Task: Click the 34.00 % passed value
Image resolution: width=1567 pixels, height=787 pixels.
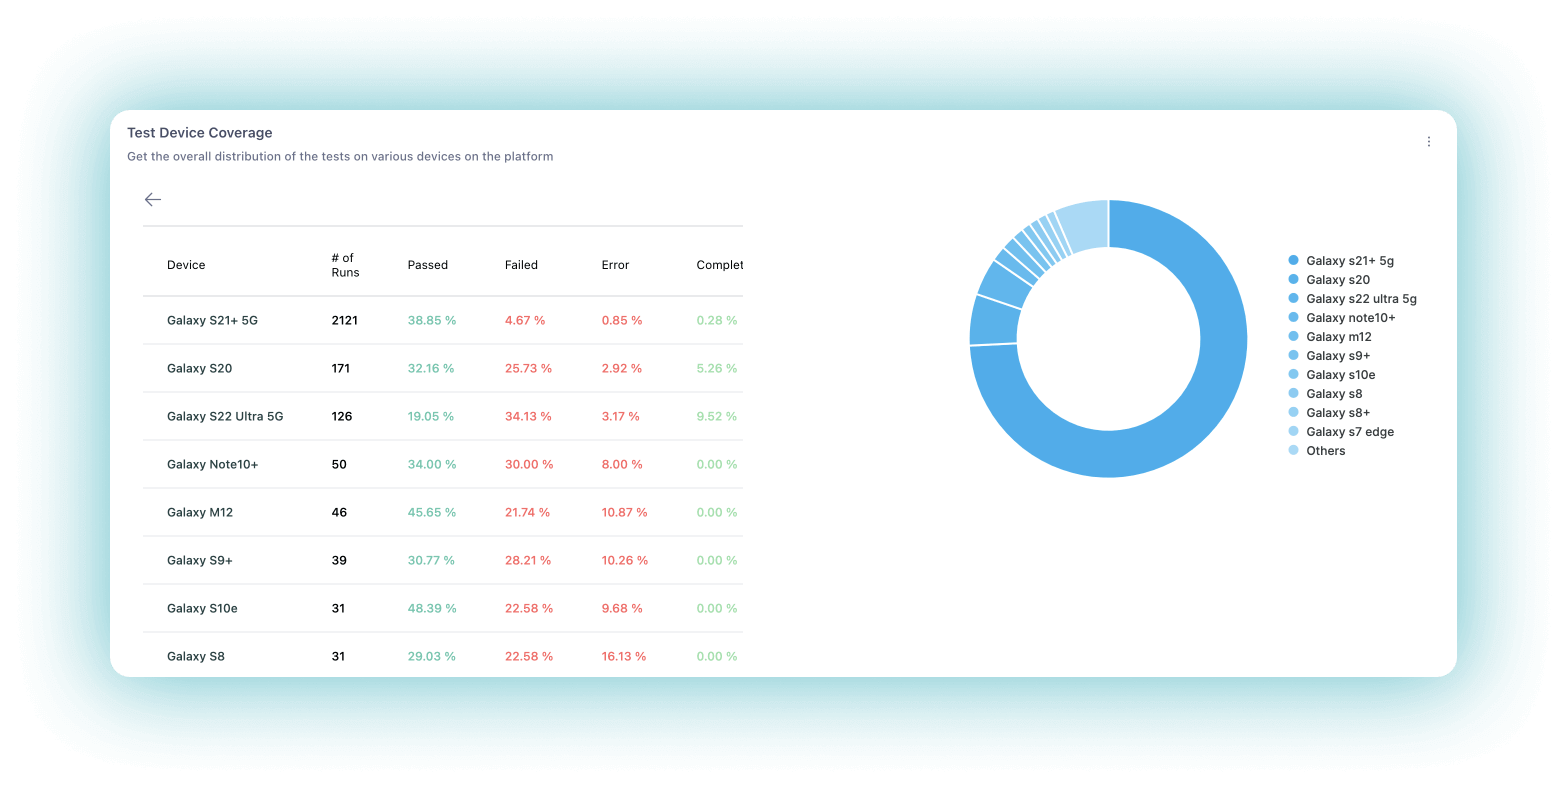Action: tap(432, 465)
